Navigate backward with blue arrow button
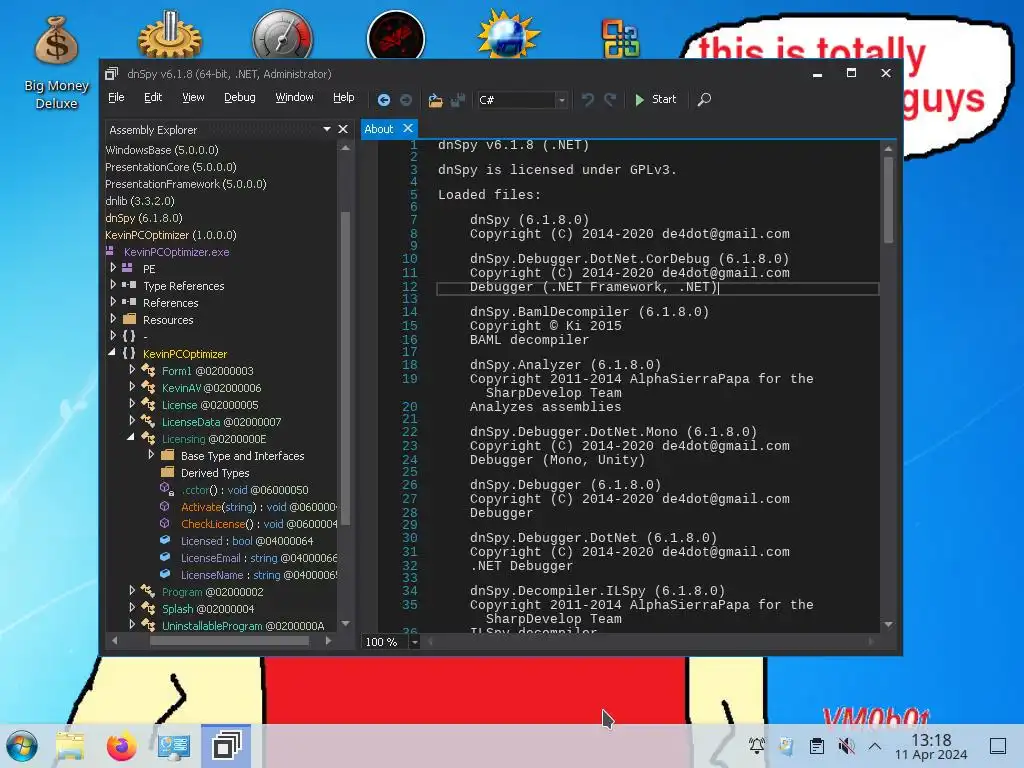 click(x=384, y=100)
